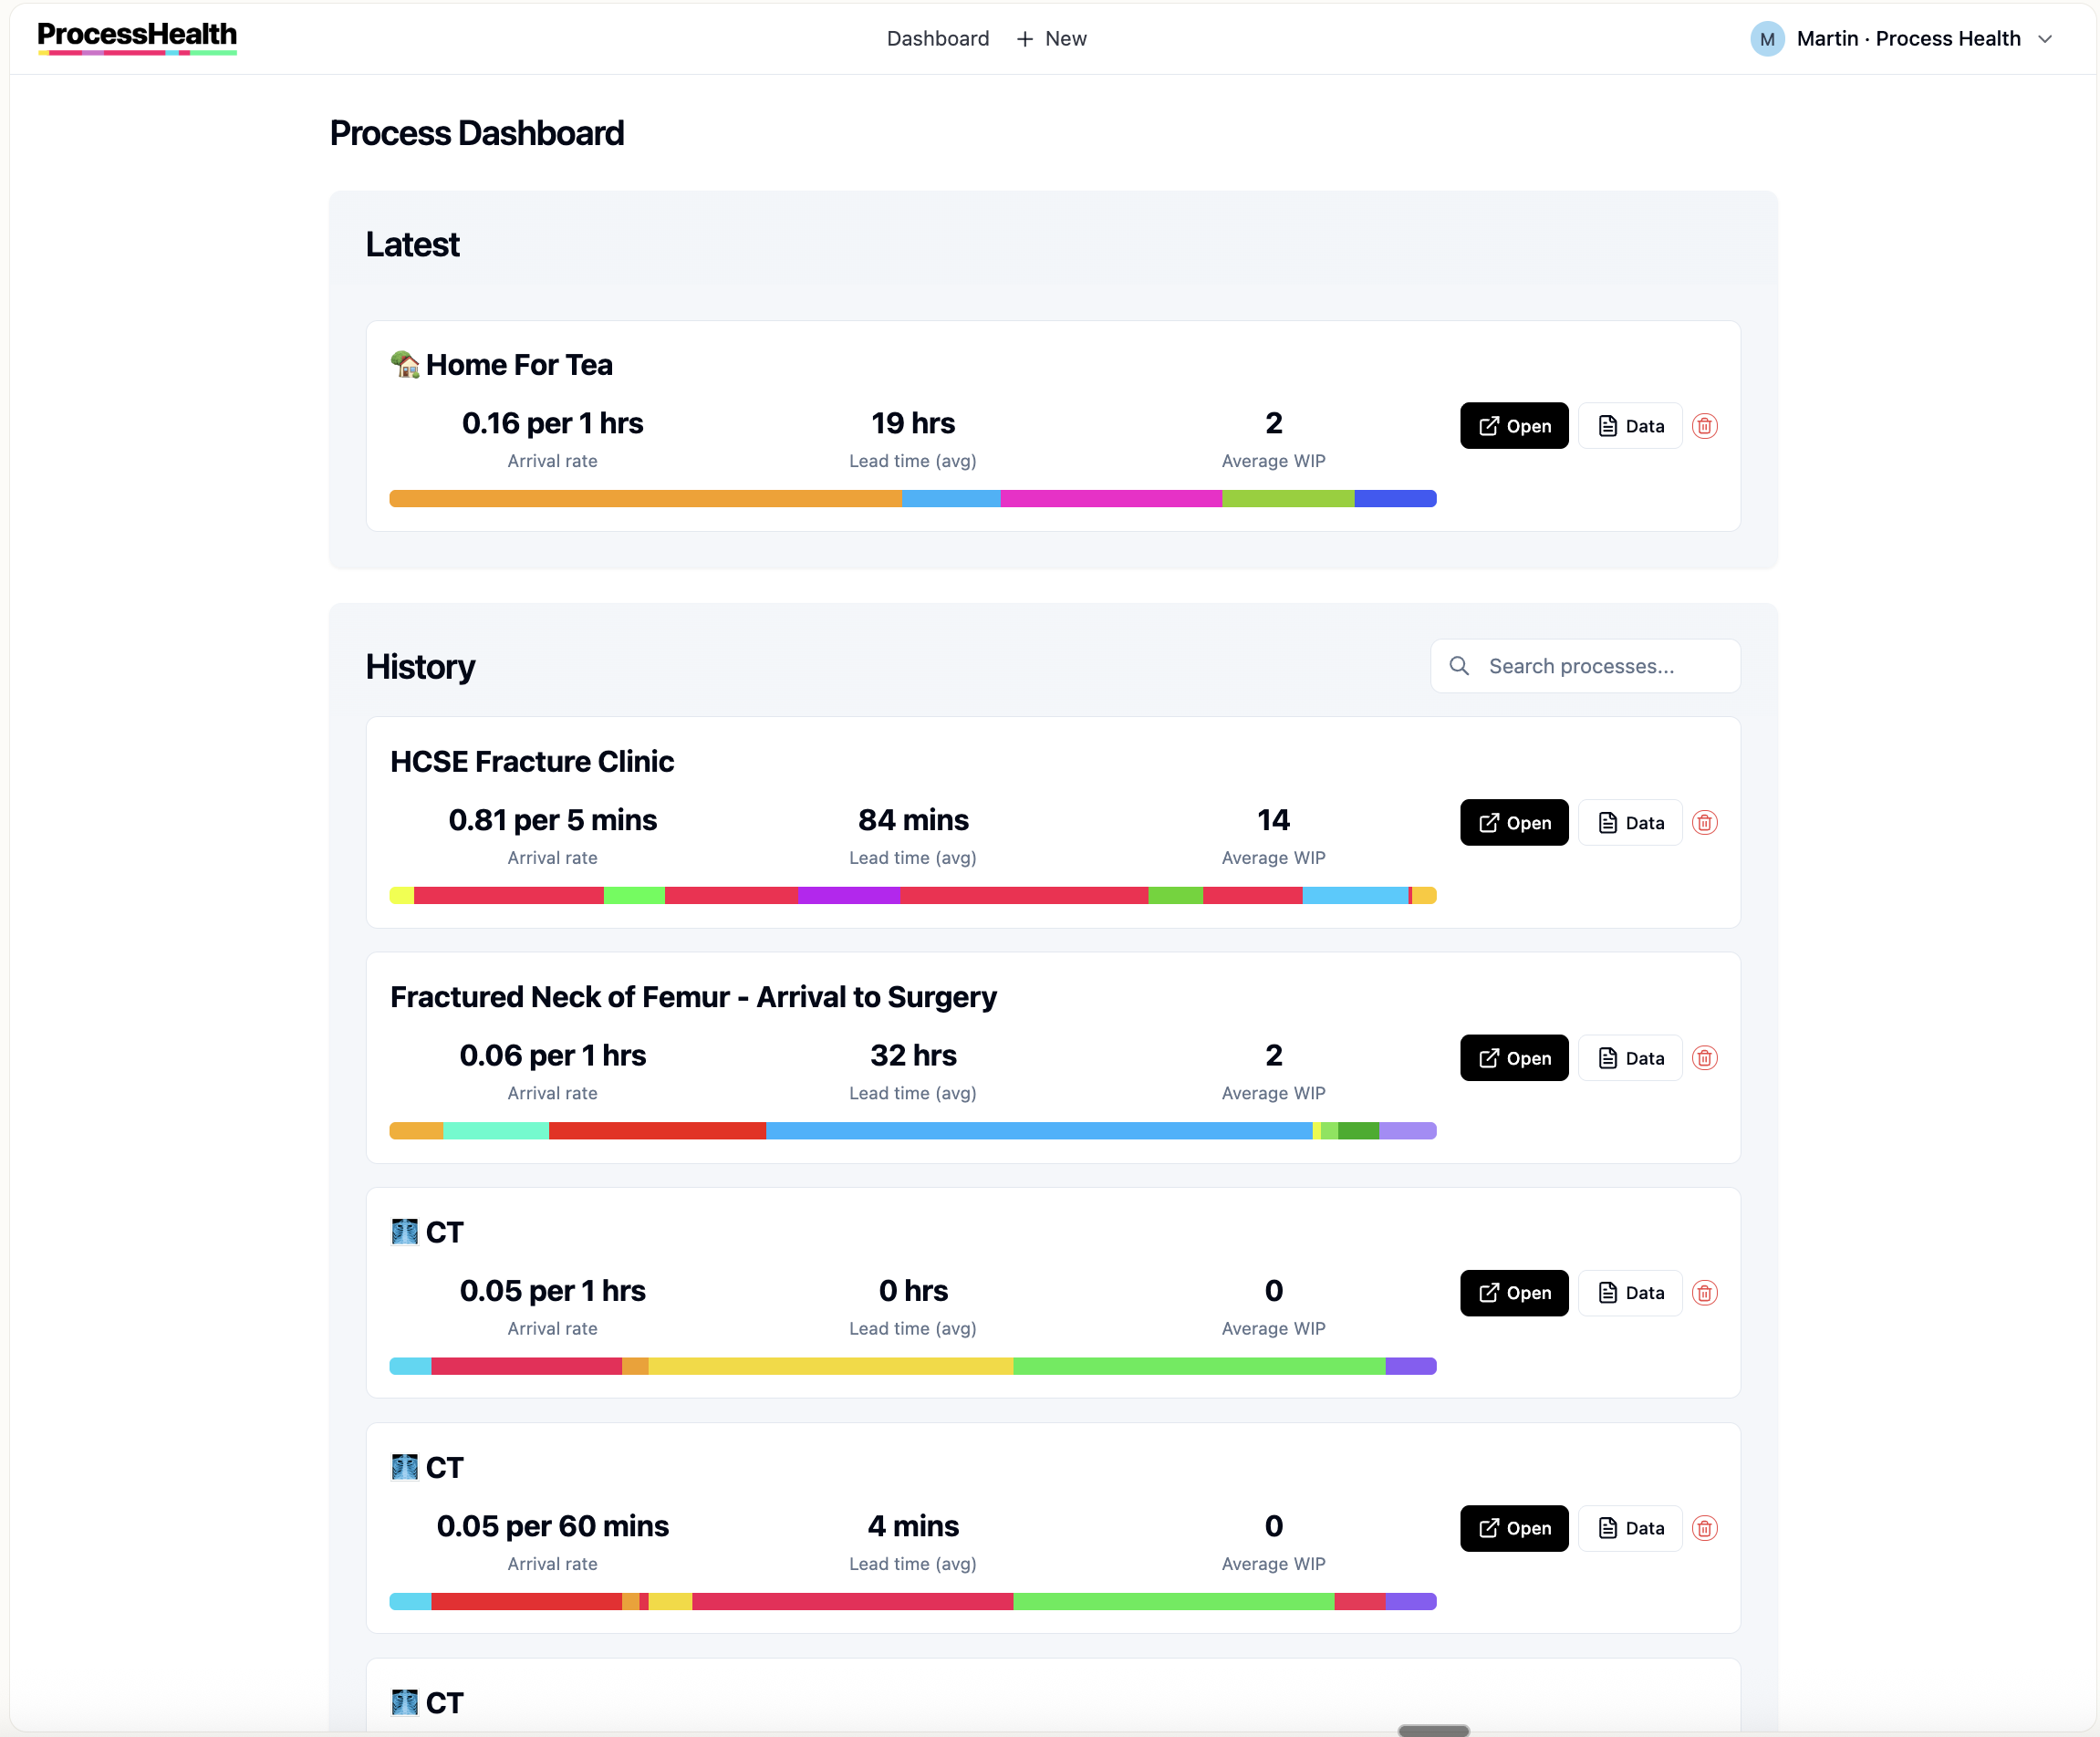Delete HCSE Fracture Clinic via trash icon
The height and width of the screenshot is (1737, 2100).
click(x=1705, y=822)
